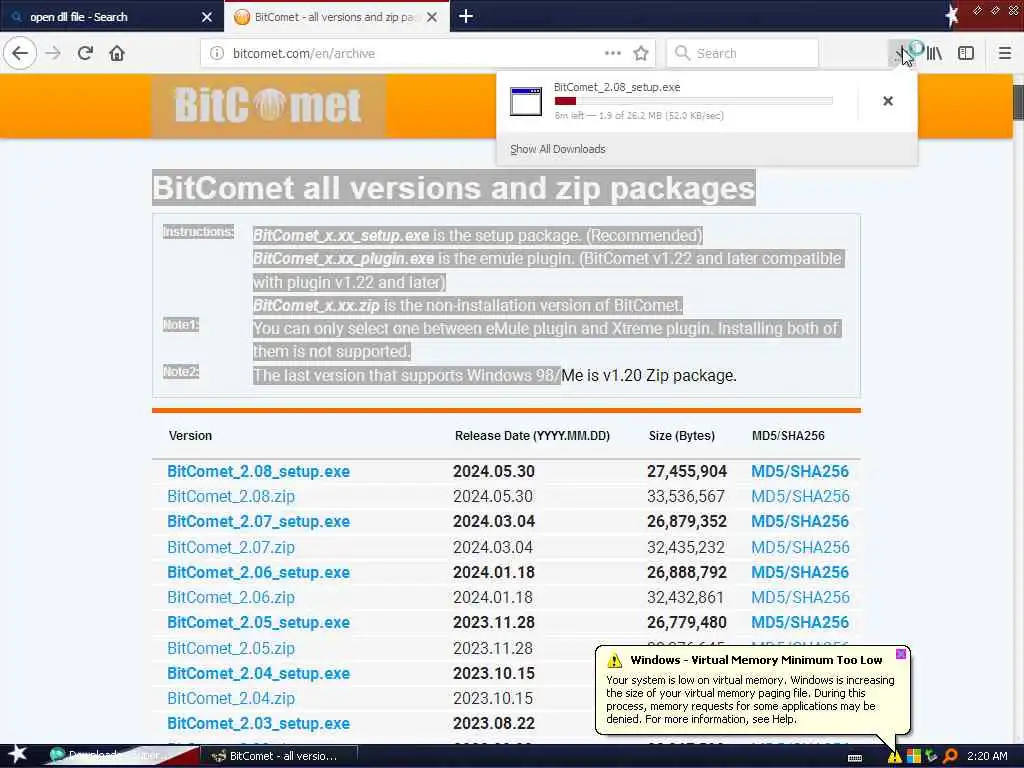Open MD5/SHA256 for BitComet_2.07_setup.exe
This screenshot has width=1024, height=768.
pyautogui.click(x=800, y=522)
